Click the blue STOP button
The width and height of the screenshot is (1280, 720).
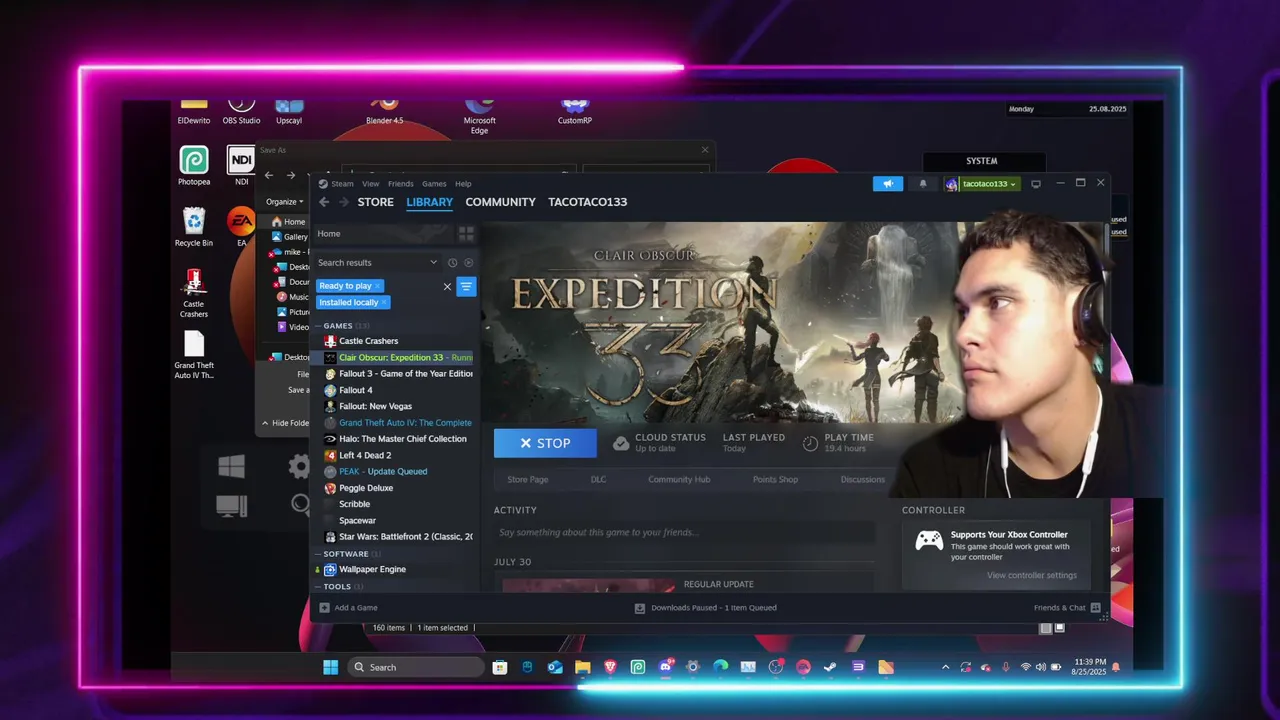pyautogui.click(x=545, y=443)
